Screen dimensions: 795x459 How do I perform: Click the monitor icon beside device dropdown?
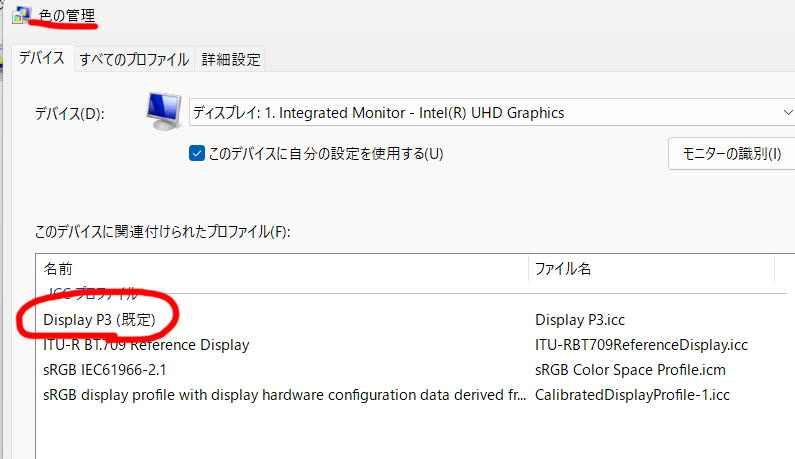tap(164, 111)
